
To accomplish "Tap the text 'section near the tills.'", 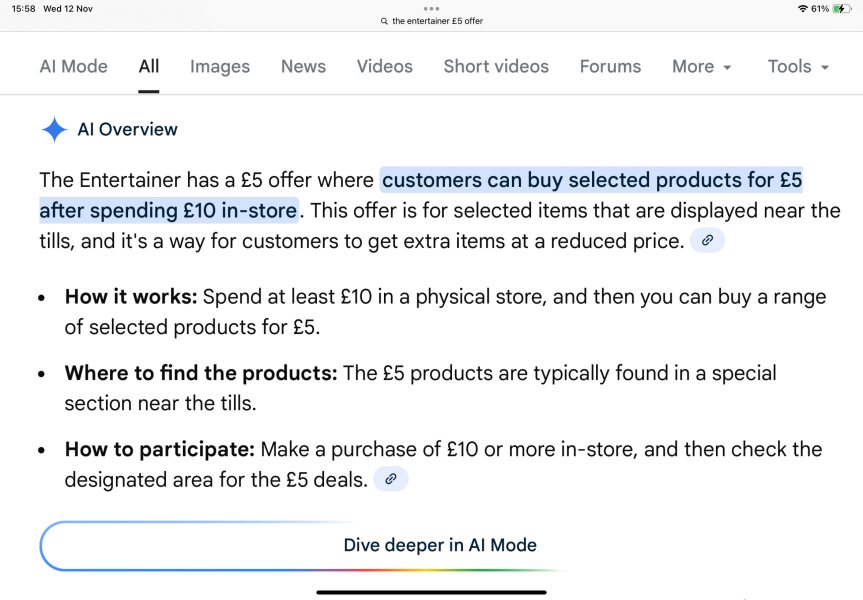I will tap(161, 403).
